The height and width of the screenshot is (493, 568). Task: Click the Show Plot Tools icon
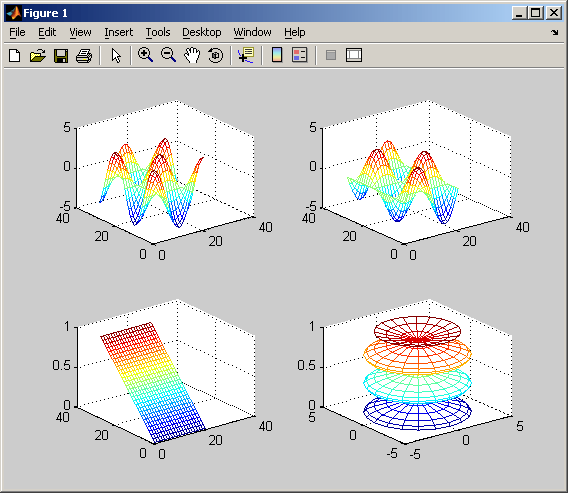[x=354, y=55]
